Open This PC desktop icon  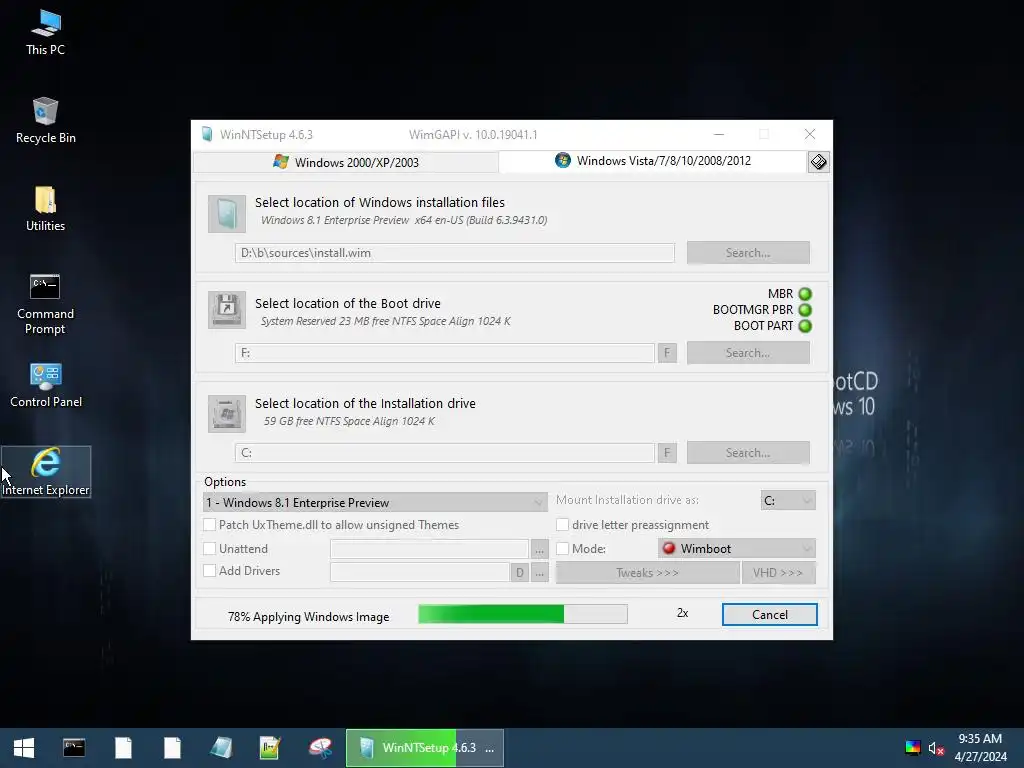point(45,32)
